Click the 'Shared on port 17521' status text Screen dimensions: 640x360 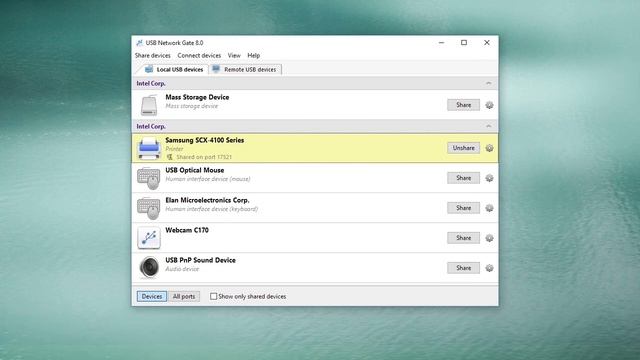click(204, 157)
